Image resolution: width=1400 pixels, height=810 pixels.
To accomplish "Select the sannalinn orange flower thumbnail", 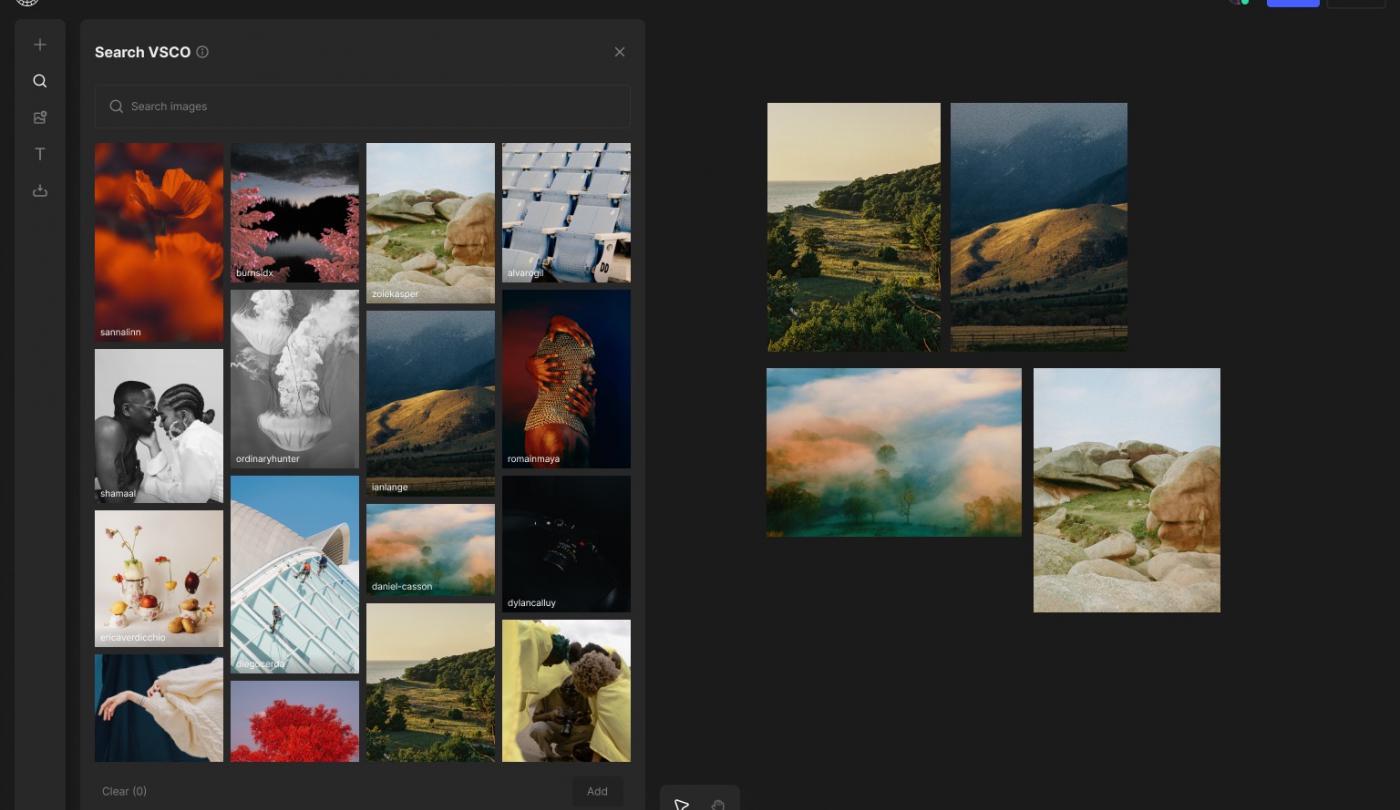I will tap(159, 242).
